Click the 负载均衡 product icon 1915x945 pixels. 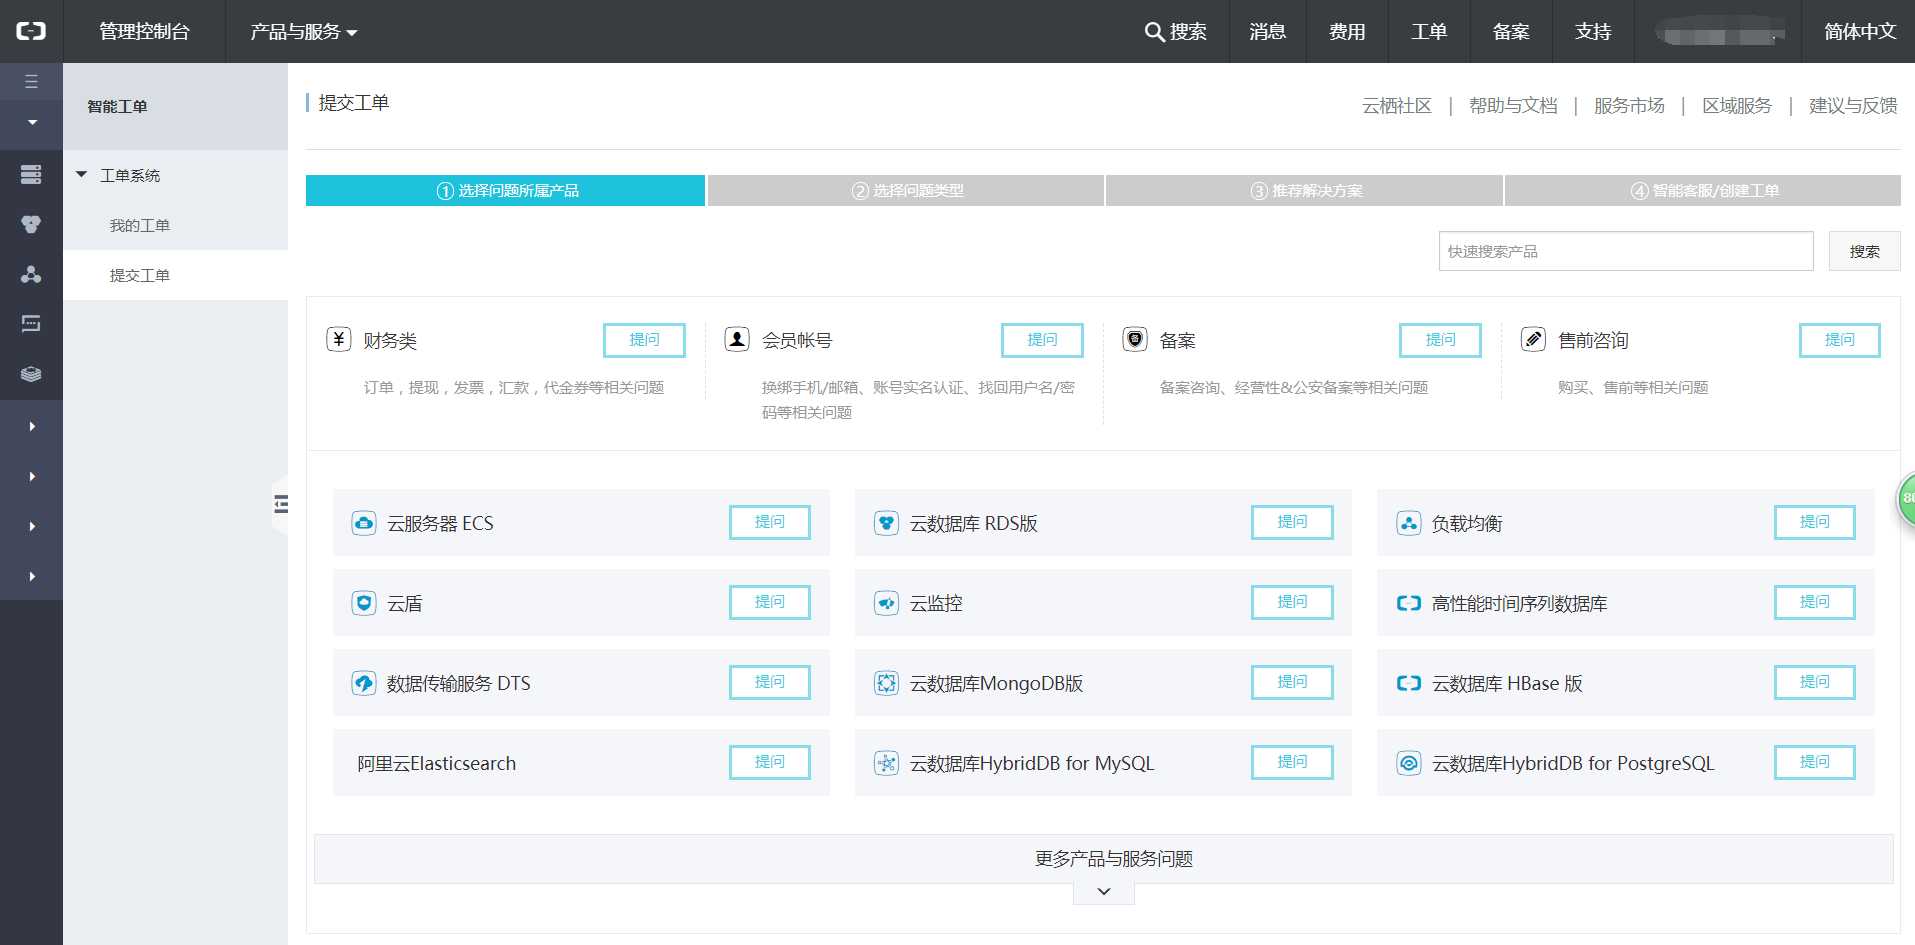[1408, 523]
